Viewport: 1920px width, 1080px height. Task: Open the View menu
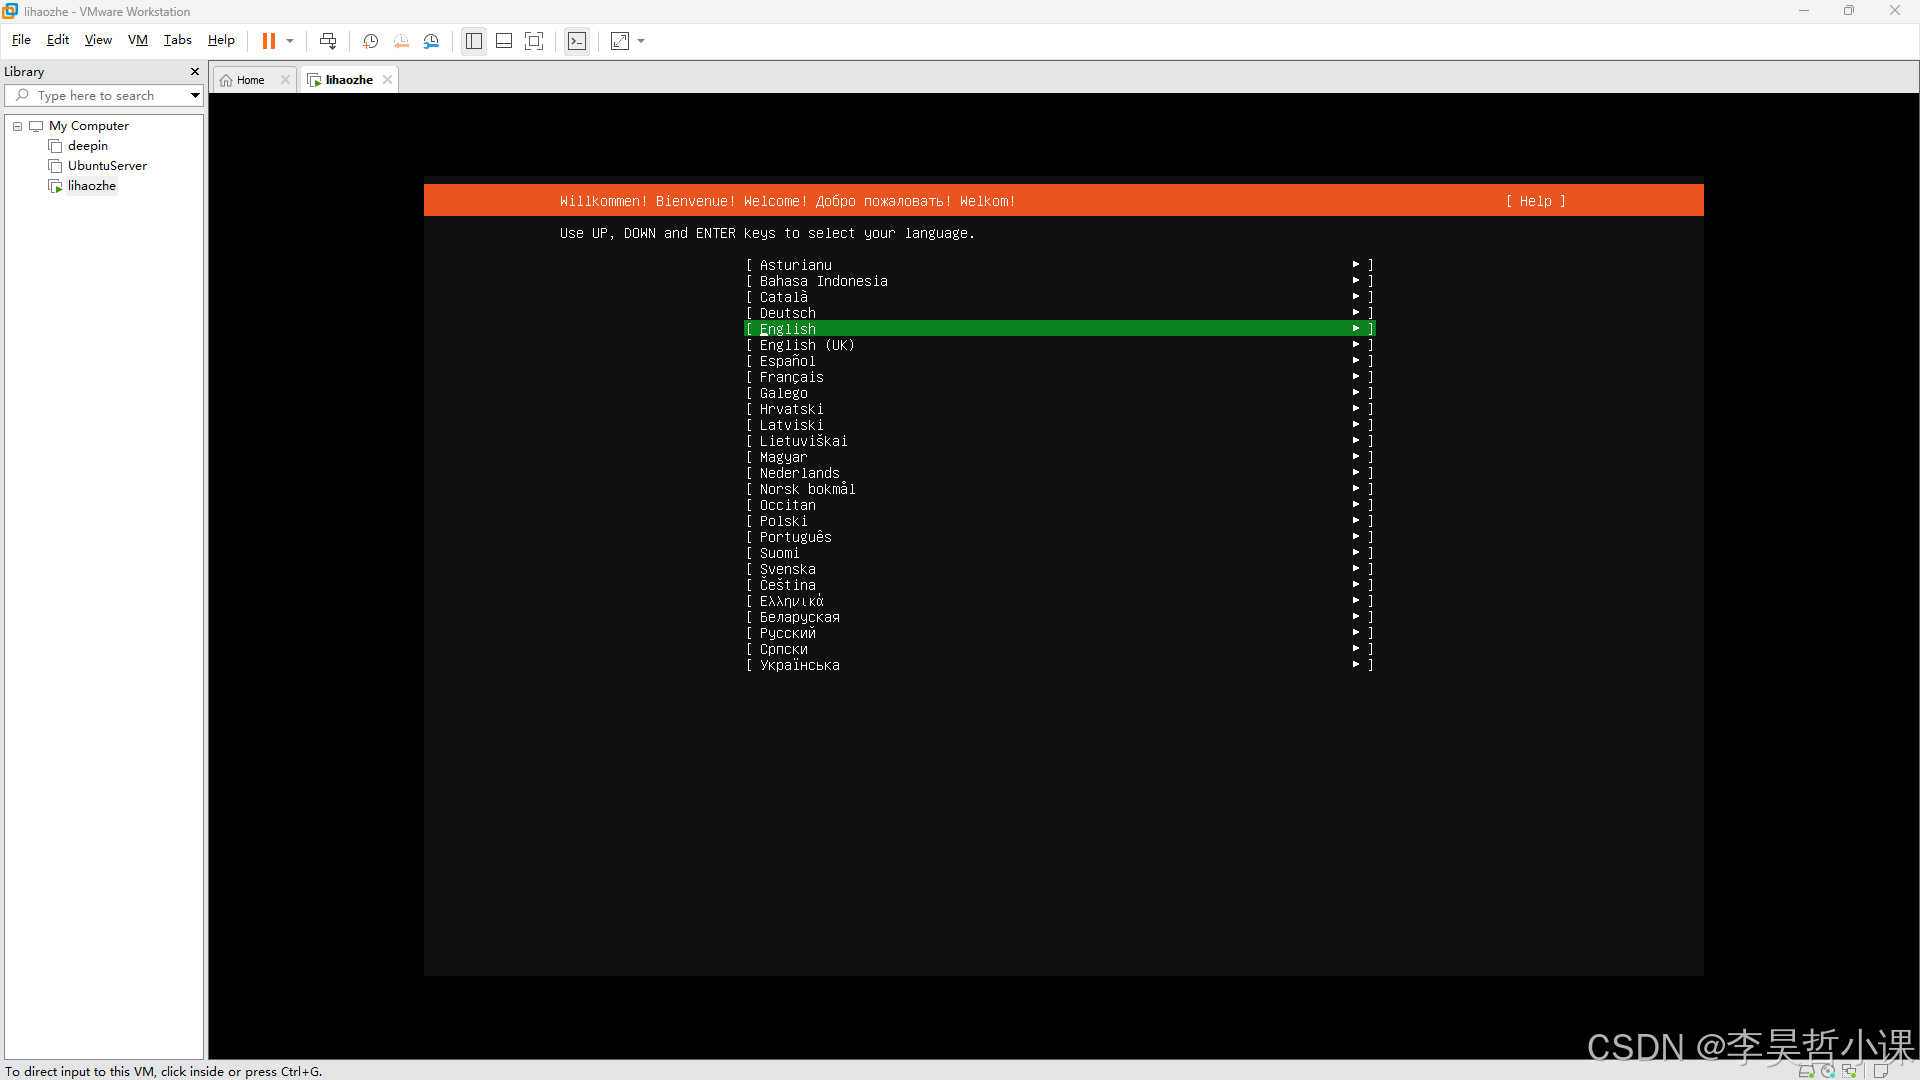[98, 40]
